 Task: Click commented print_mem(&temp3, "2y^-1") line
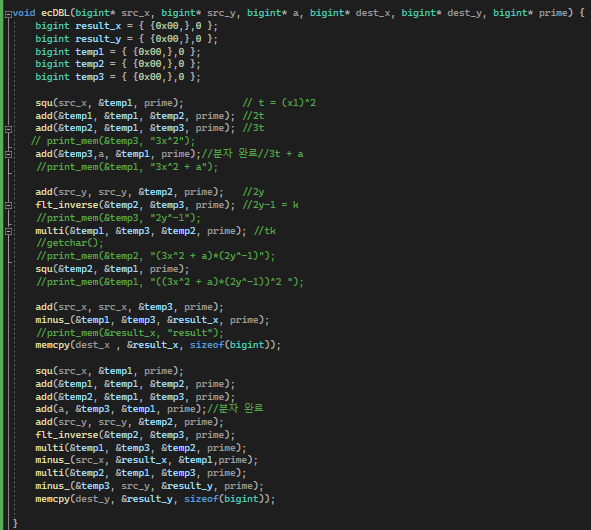point(118,218)
